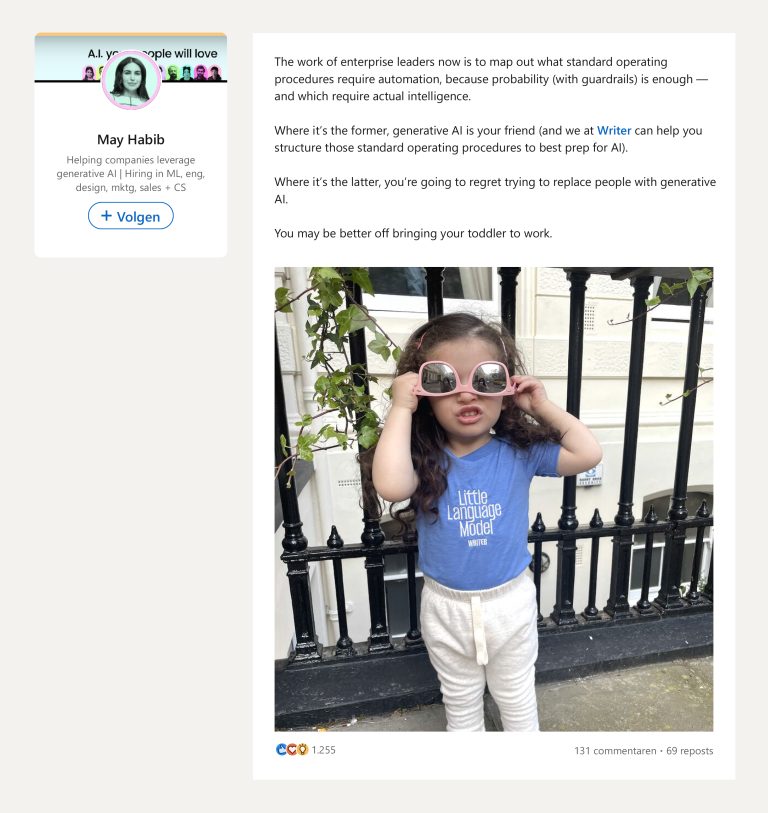Follow May Habib with the Volgen button
The width and height of the screenshot is (768, 813).
(131, 216)
